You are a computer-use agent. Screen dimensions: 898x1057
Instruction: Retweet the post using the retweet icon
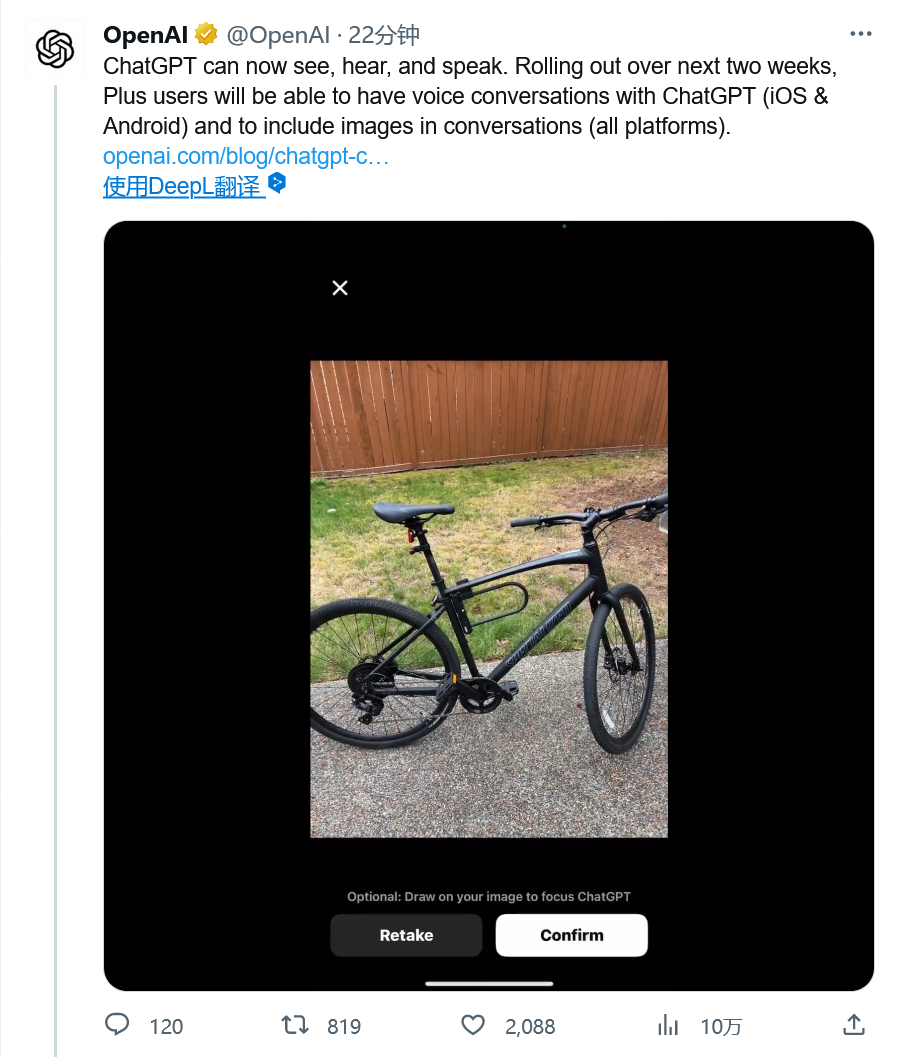pyautogui.click(x=295, y=1025)
